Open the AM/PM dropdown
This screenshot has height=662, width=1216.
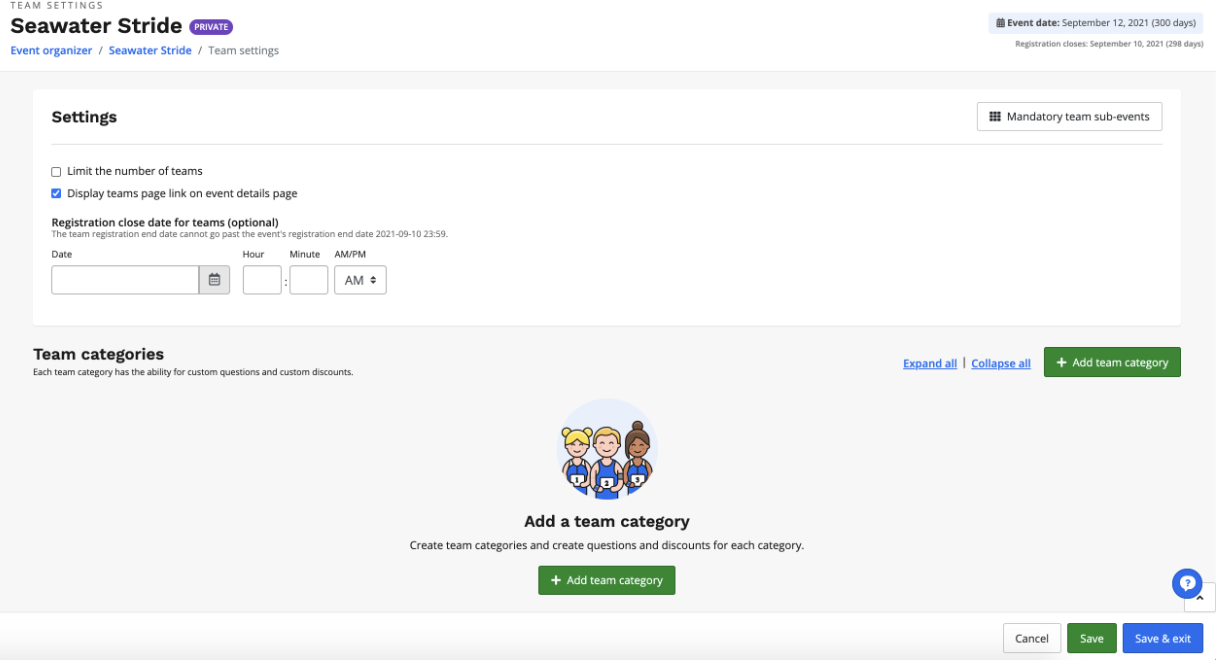click(360, 280)
